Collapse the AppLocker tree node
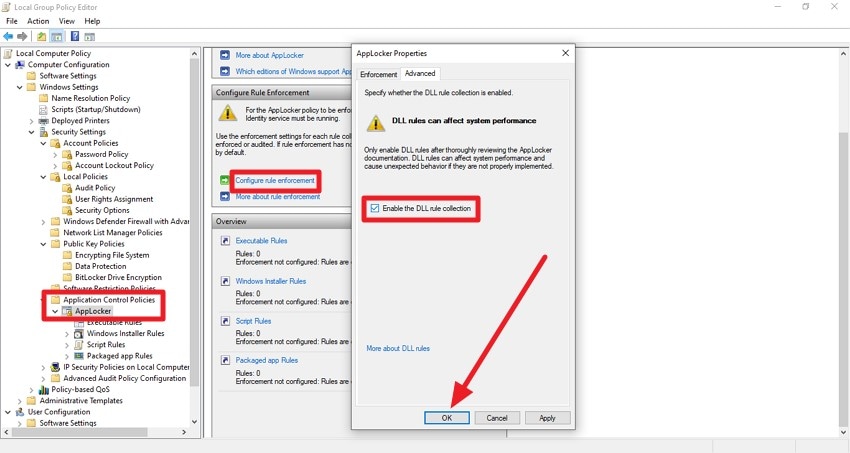This screenshot has height=453, width=850. tap(55, 312)
